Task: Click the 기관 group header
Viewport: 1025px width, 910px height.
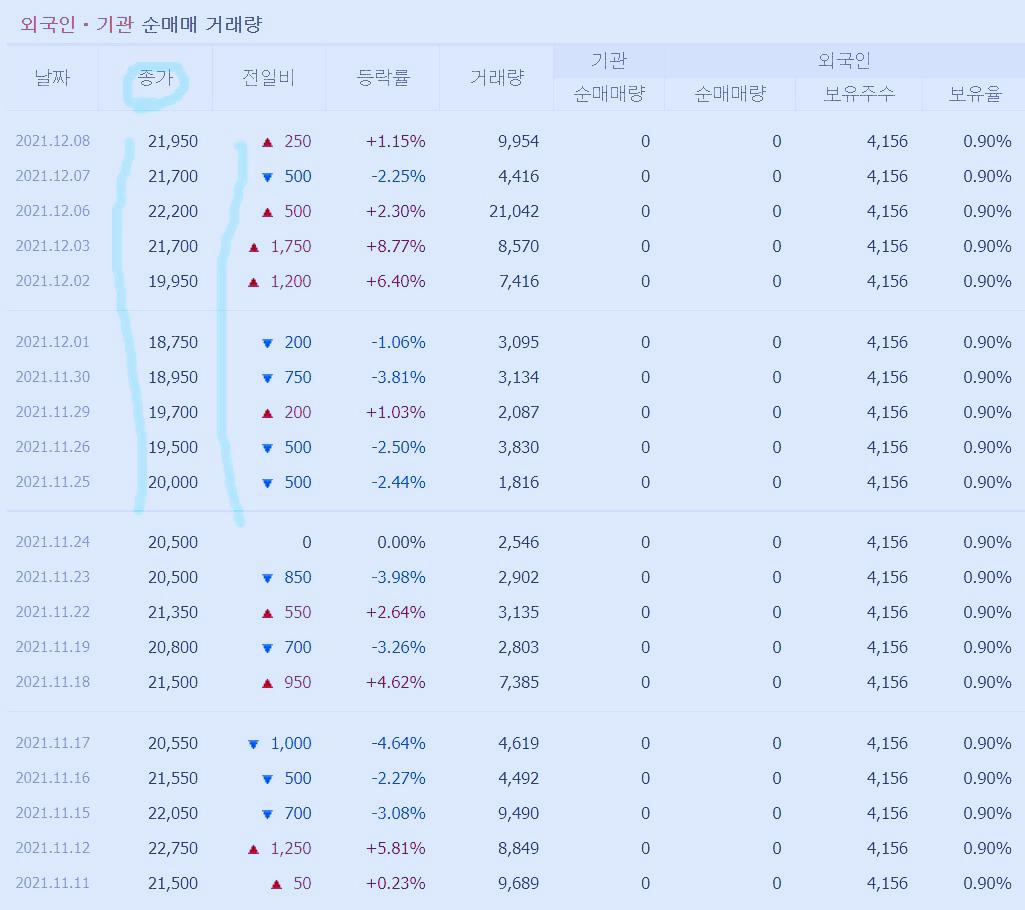Action: tap(609, 60)
